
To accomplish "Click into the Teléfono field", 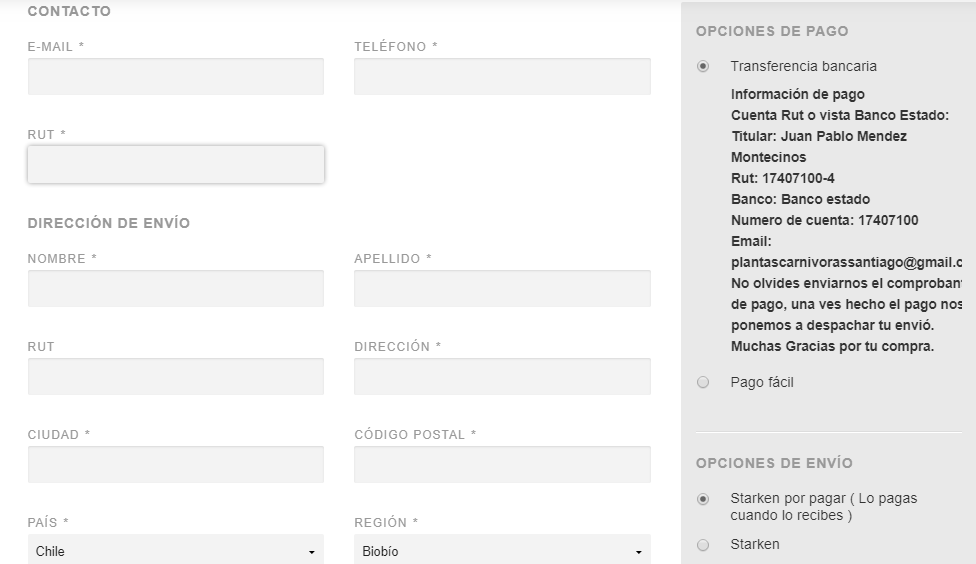I will (502, 77).
